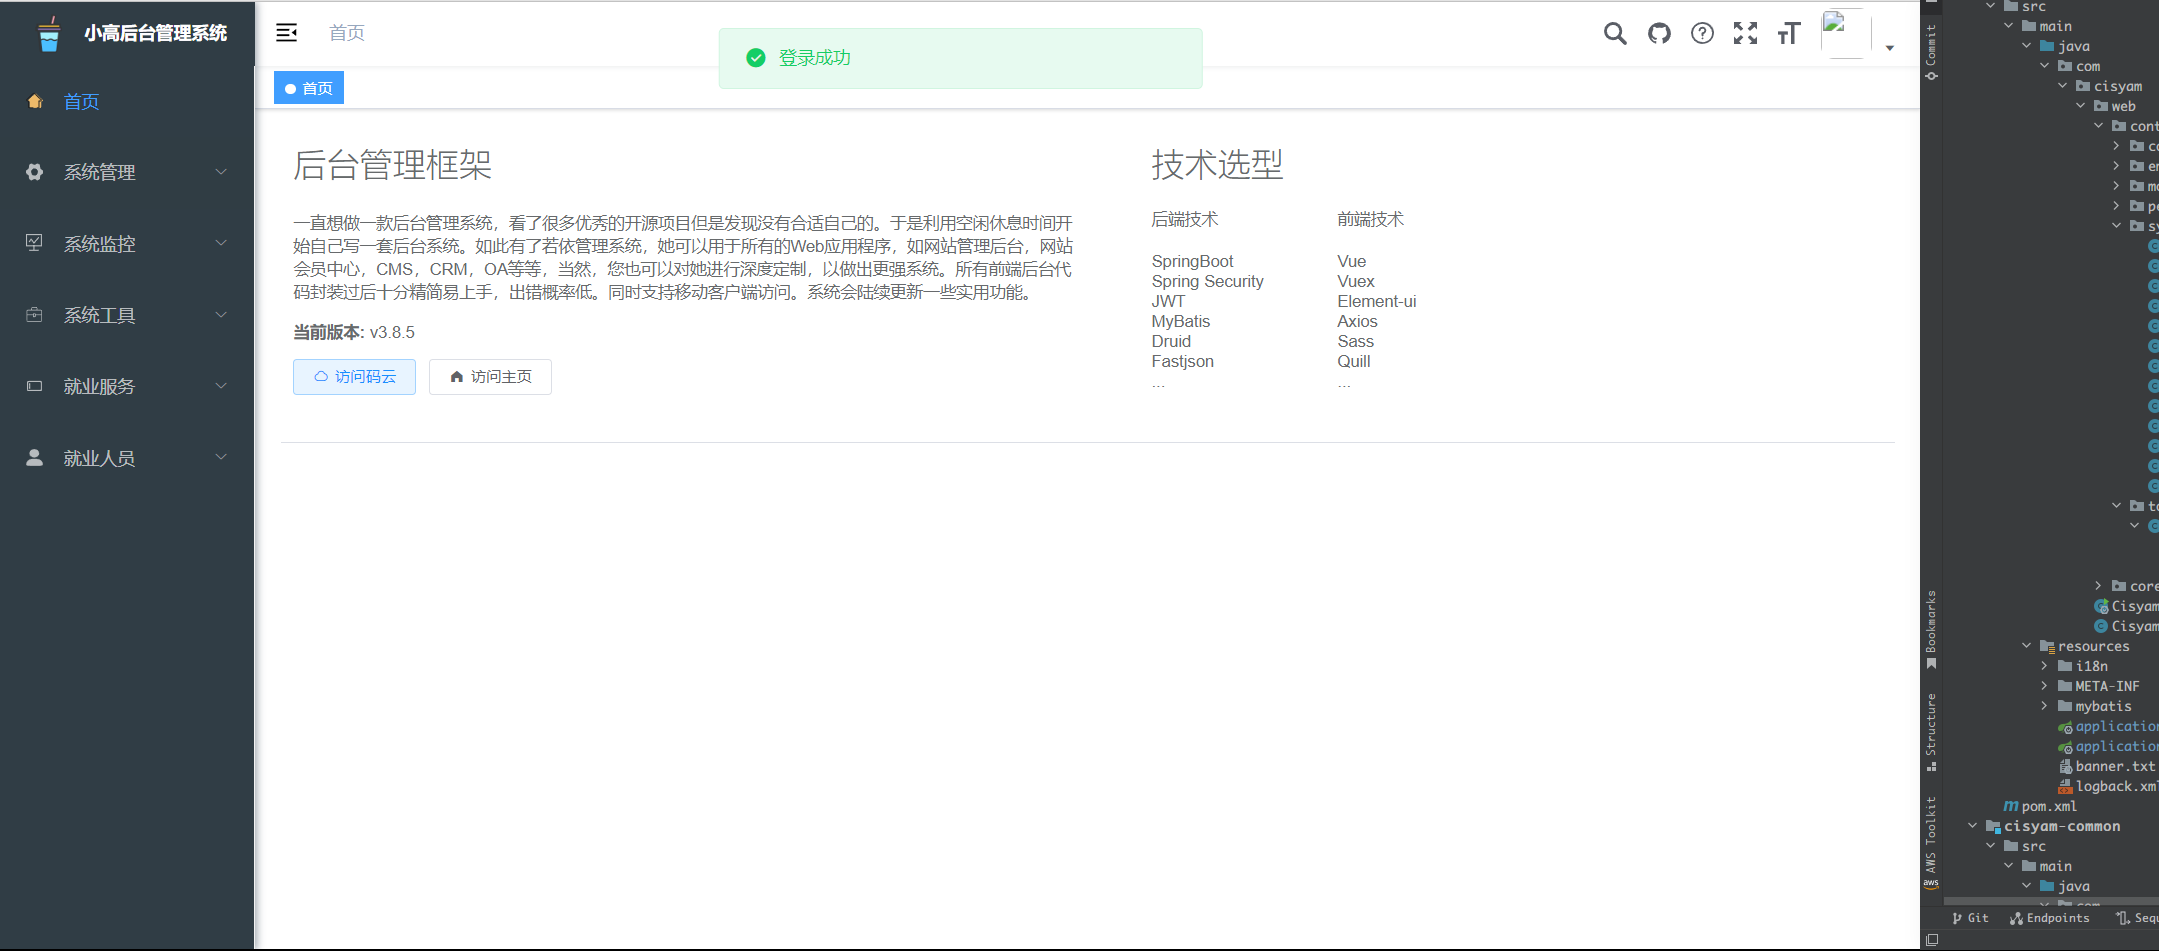Open the GitHub source icon
The height and width of the screenshot is (951, 2159).
(1659, 34)
